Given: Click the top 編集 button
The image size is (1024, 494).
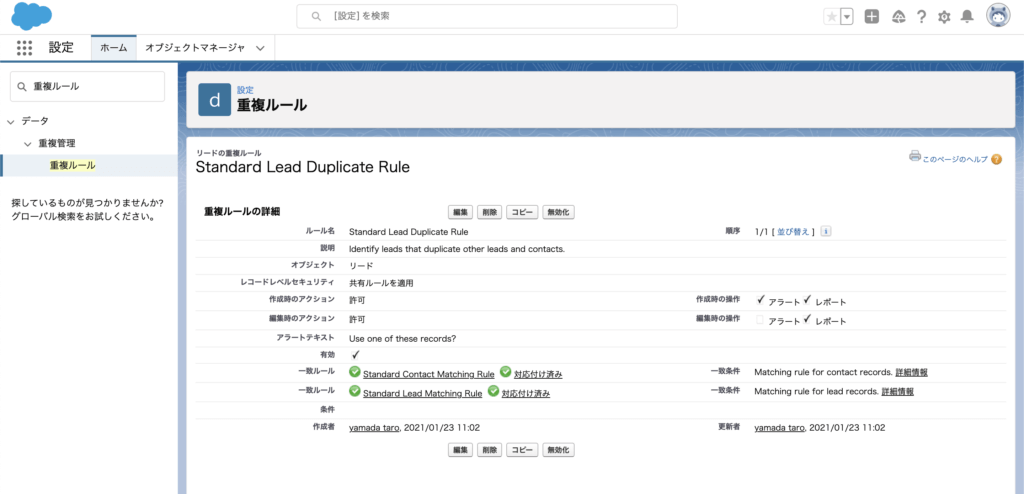Looking at the screenshot, I should [x=460, y=212].
